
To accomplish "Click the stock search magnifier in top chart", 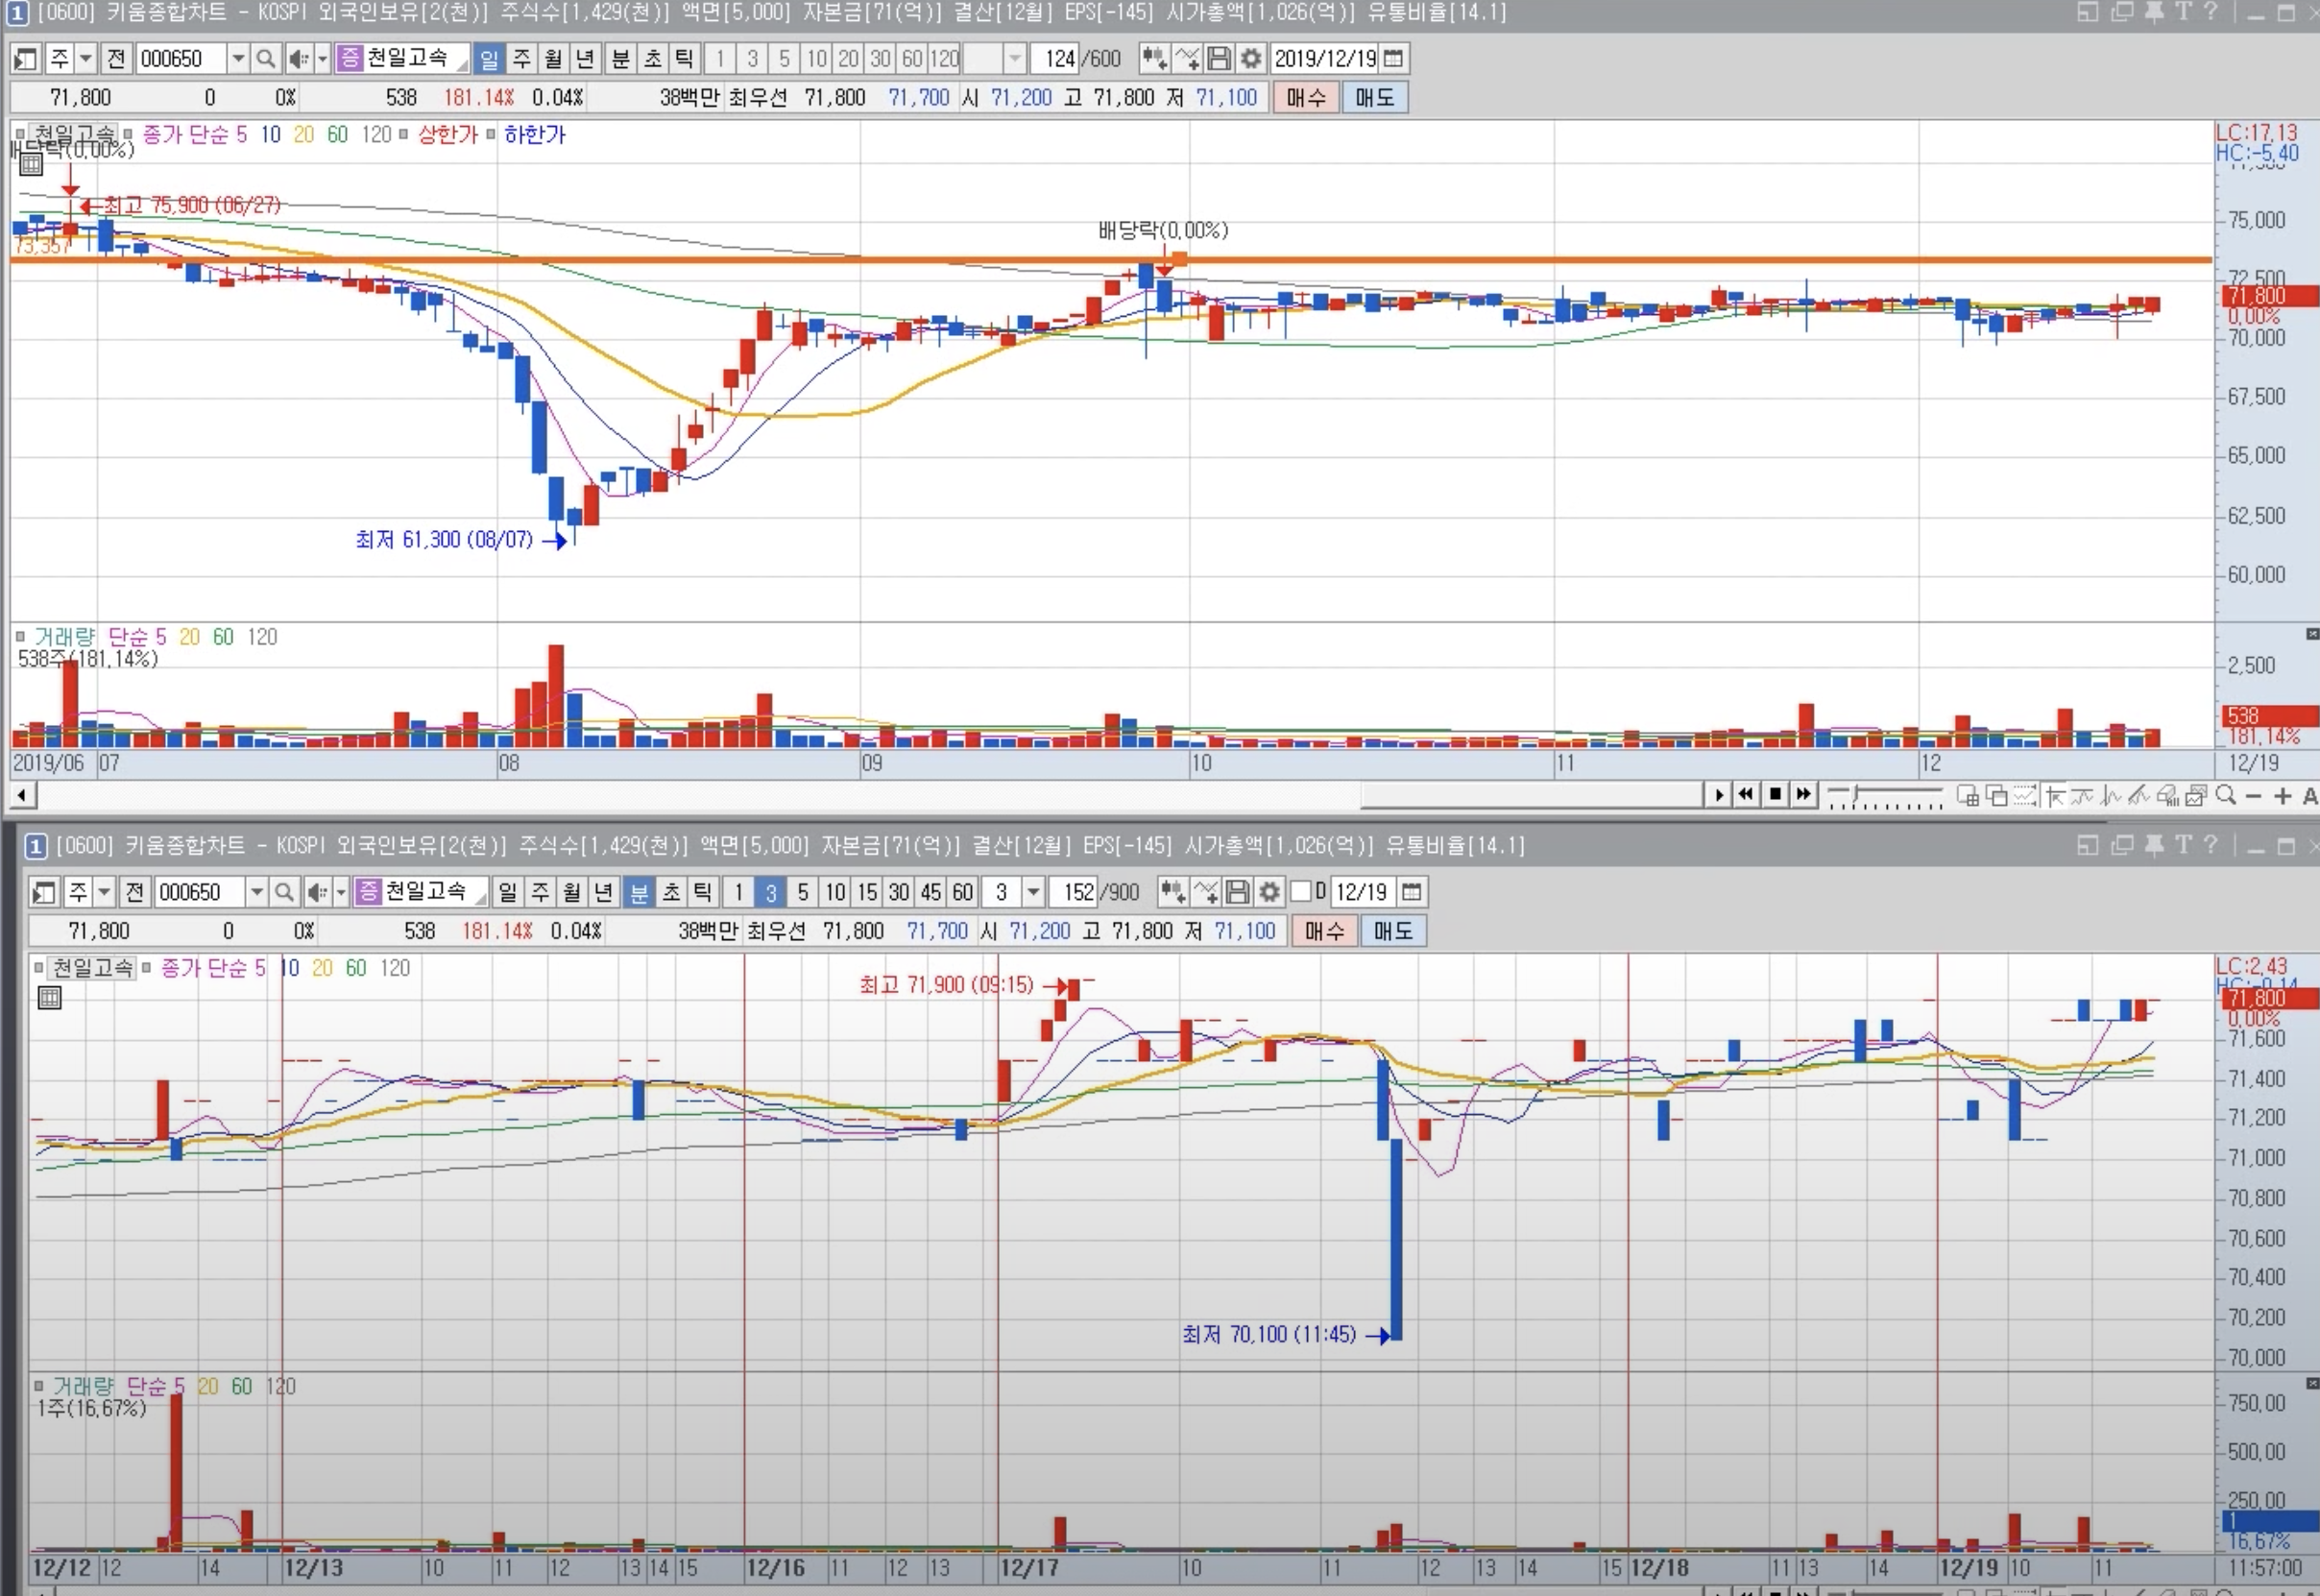I will [265, 59].
